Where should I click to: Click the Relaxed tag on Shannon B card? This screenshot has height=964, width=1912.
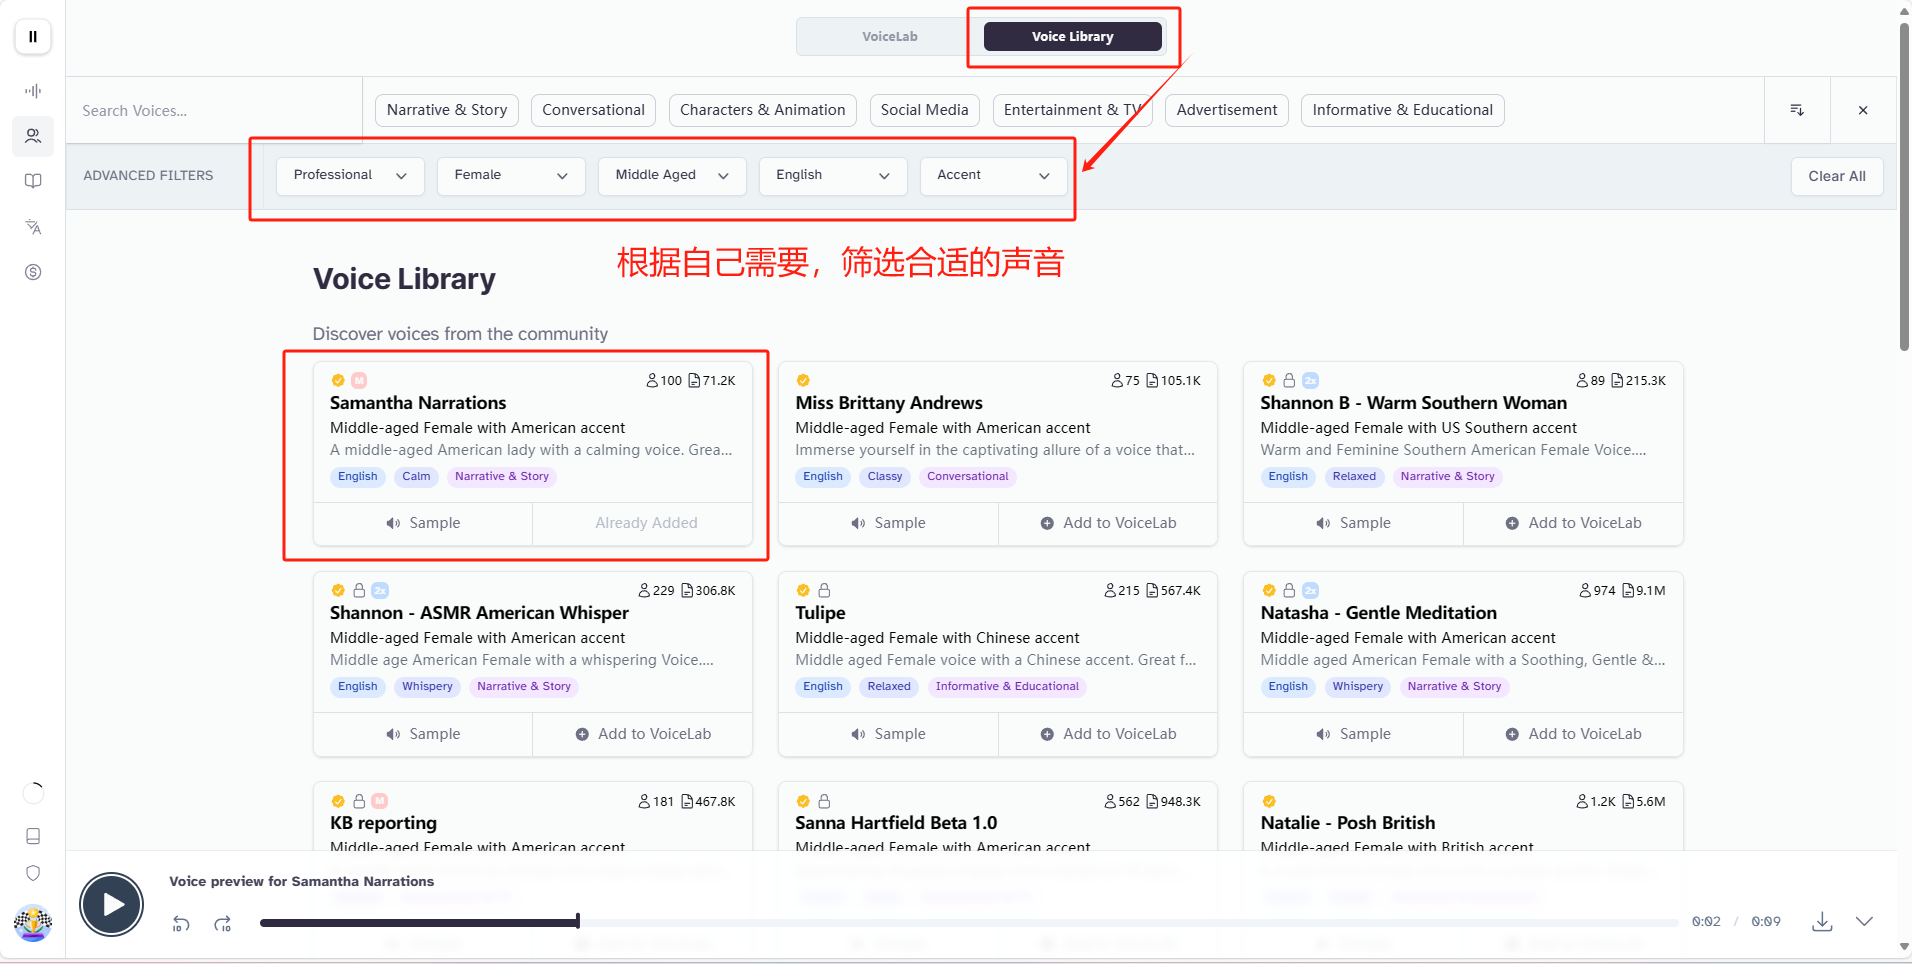[x=1354, y=477]
